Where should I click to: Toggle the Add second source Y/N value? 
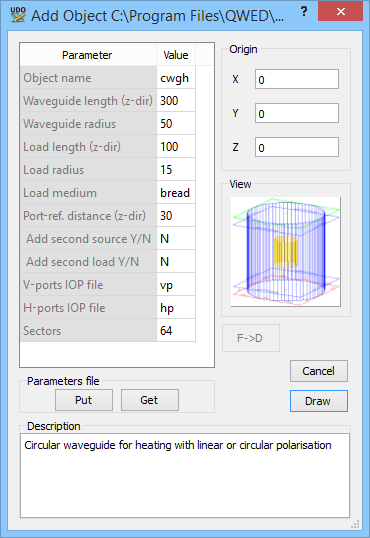(x=176, y=239)
